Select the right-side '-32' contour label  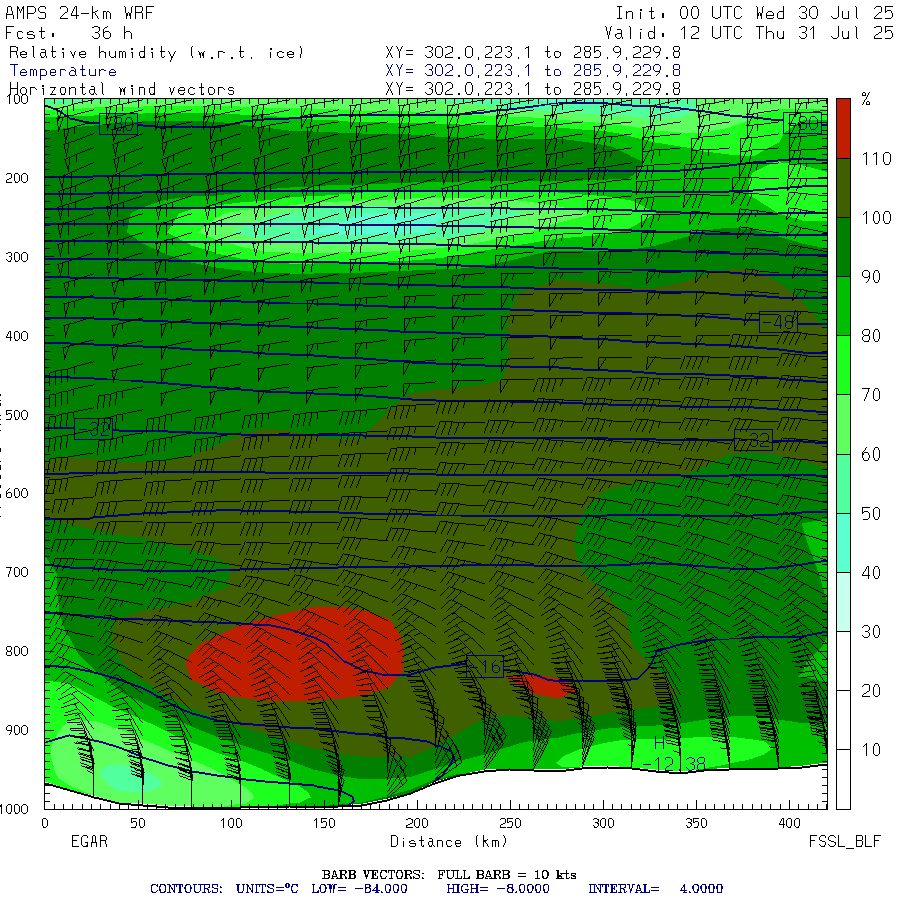tap(753, 440)
